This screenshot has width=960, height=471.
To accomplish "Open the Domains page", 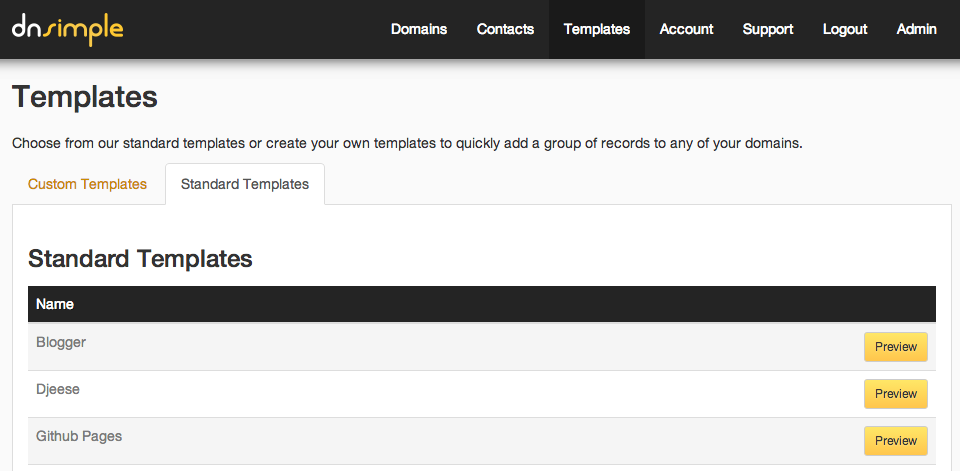I will 419,29.
